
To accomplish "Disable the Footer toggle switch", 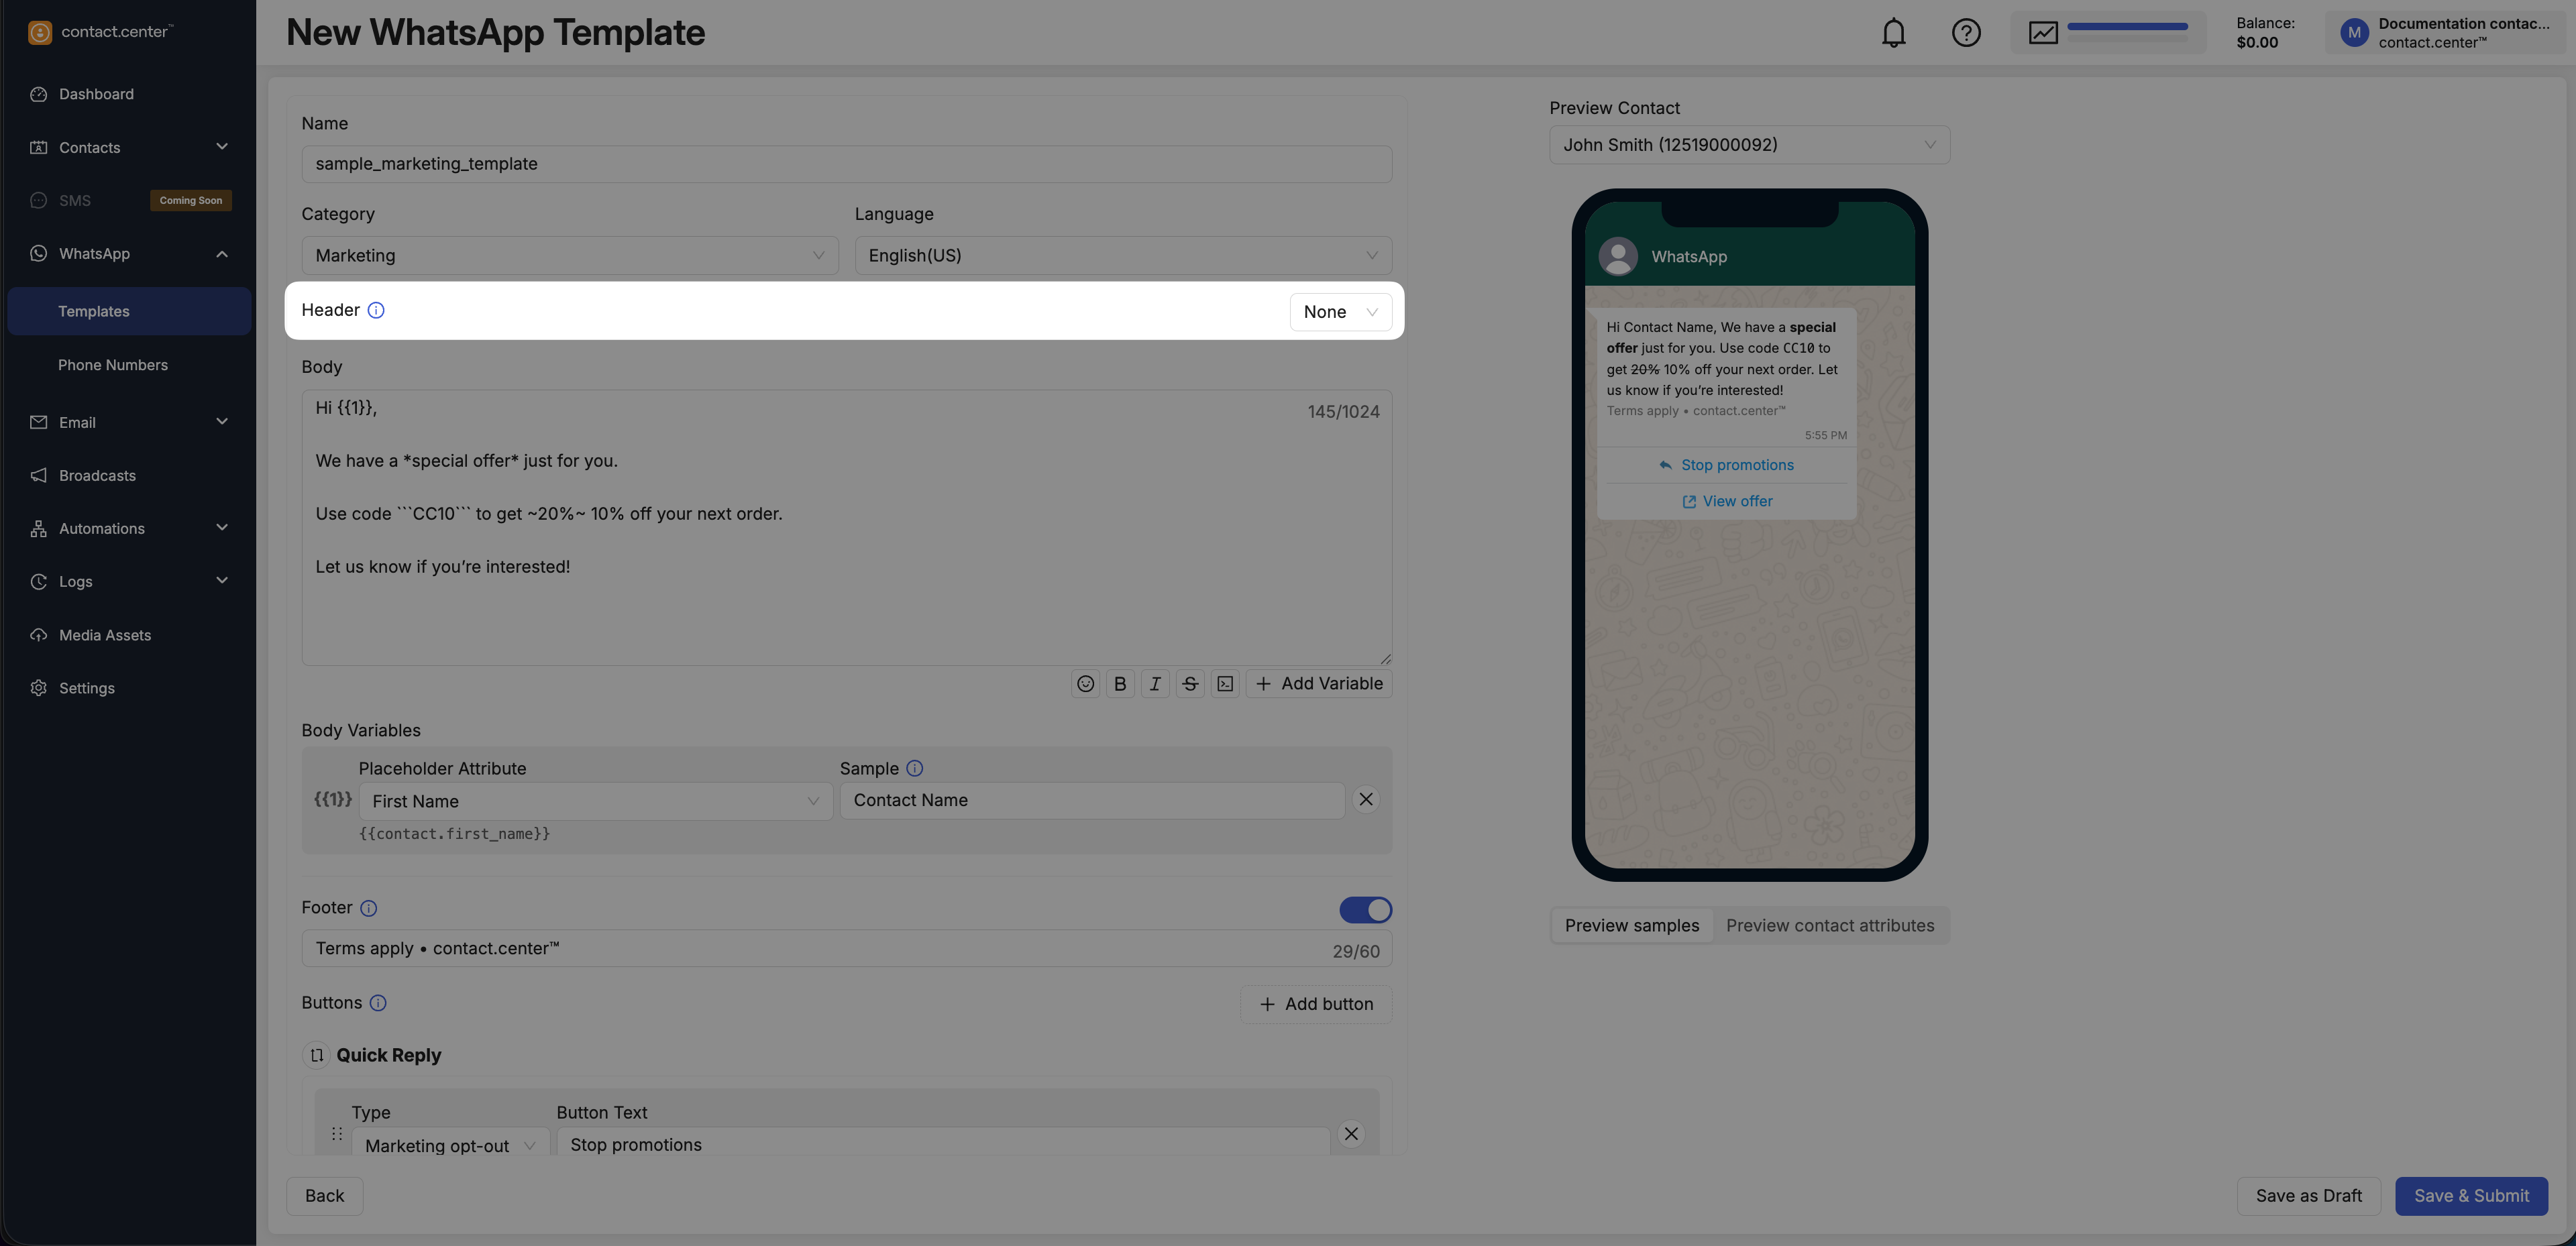I will pyautogui.click(x=1365, y=910).
